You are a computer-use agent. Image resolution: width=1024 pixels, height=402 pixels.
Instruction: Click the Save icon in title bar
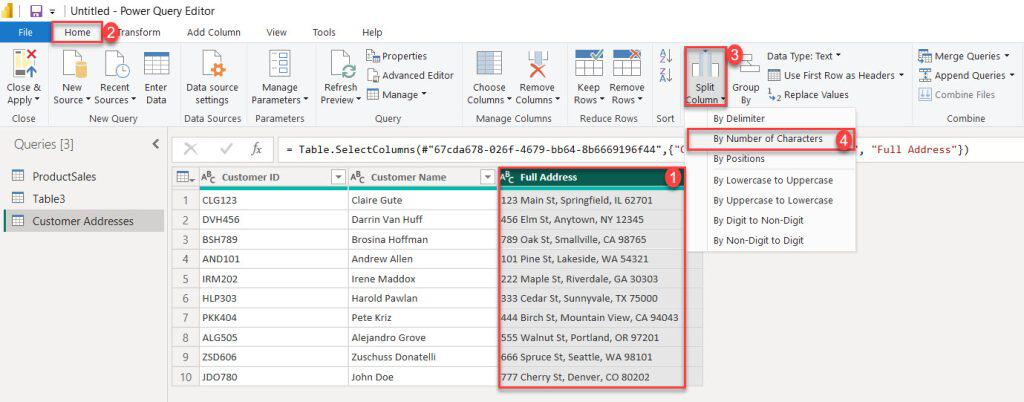click(x=36, y=11)
